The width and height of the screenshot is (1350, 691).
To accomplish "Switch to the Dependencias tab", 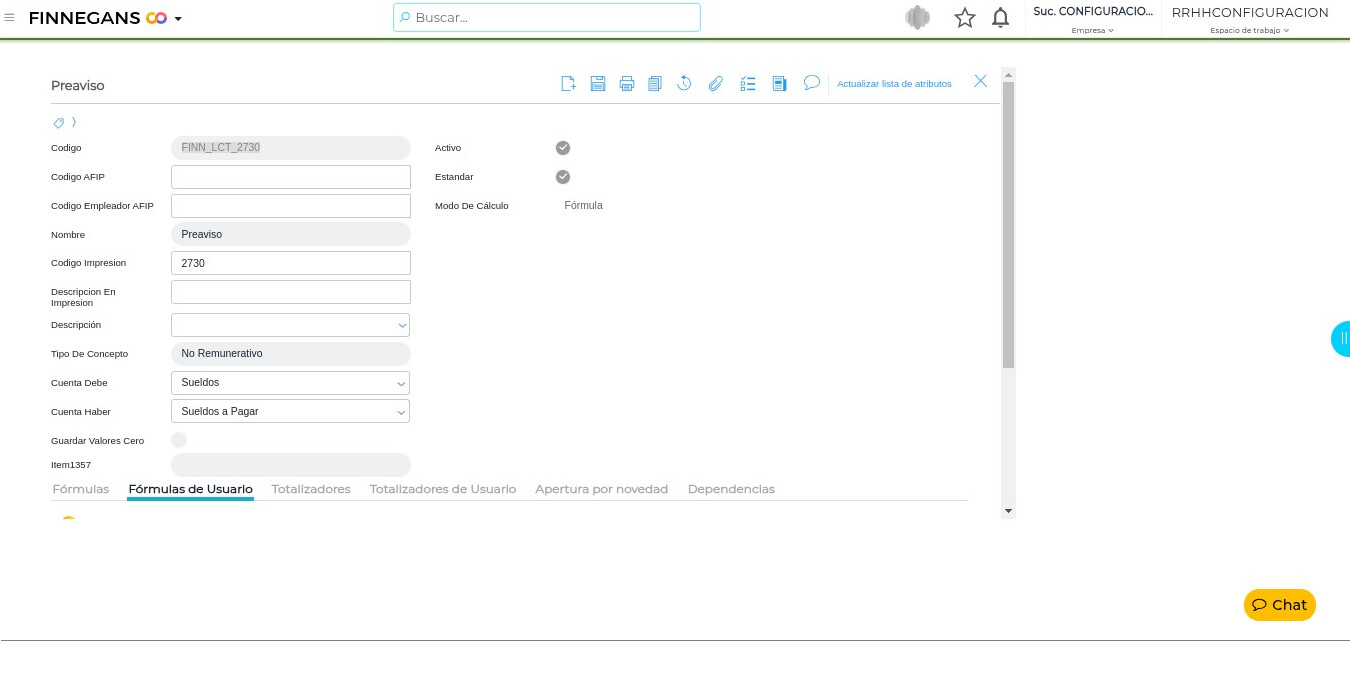I will pyautogui.click(x=731, y=489).
